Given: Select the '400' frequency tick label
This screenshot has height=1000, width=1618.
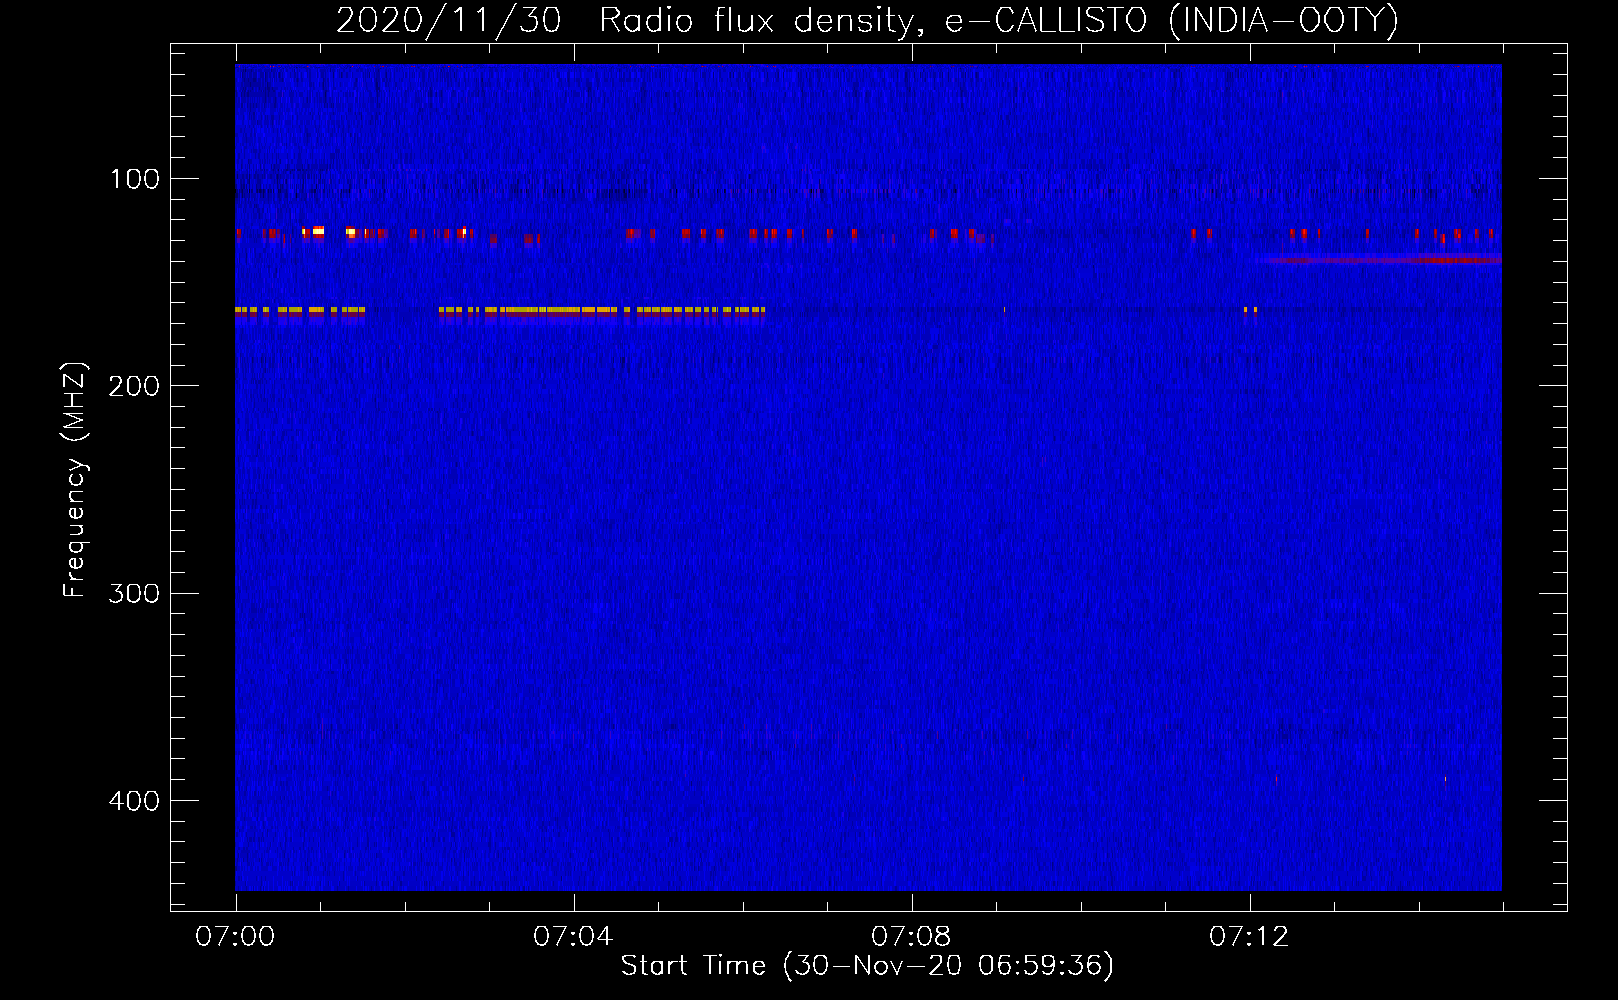Looking at the screenshot, I should click(134, 801).
